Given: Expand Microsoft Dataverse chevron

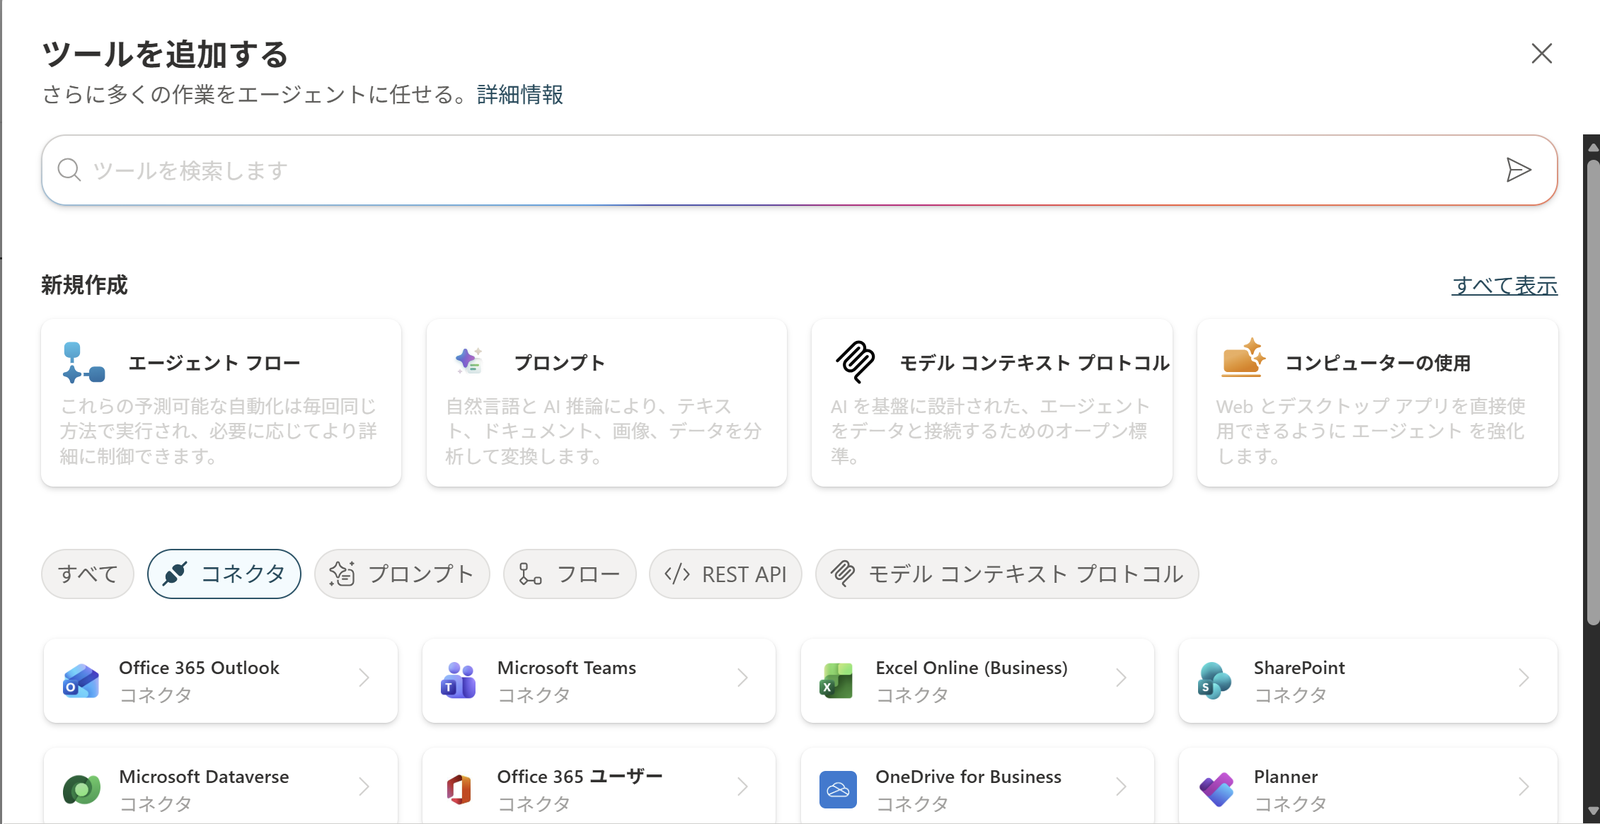Looking at the screenshot, I should pos(364,787).
